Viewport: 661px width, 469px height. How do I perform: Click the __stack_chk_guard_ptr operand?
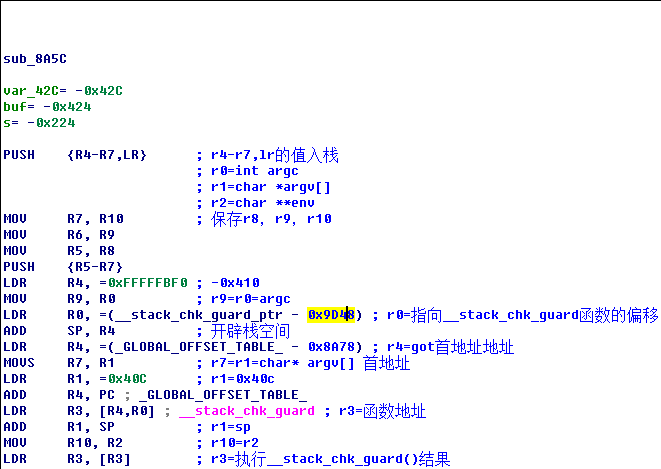tap(199, 315)
